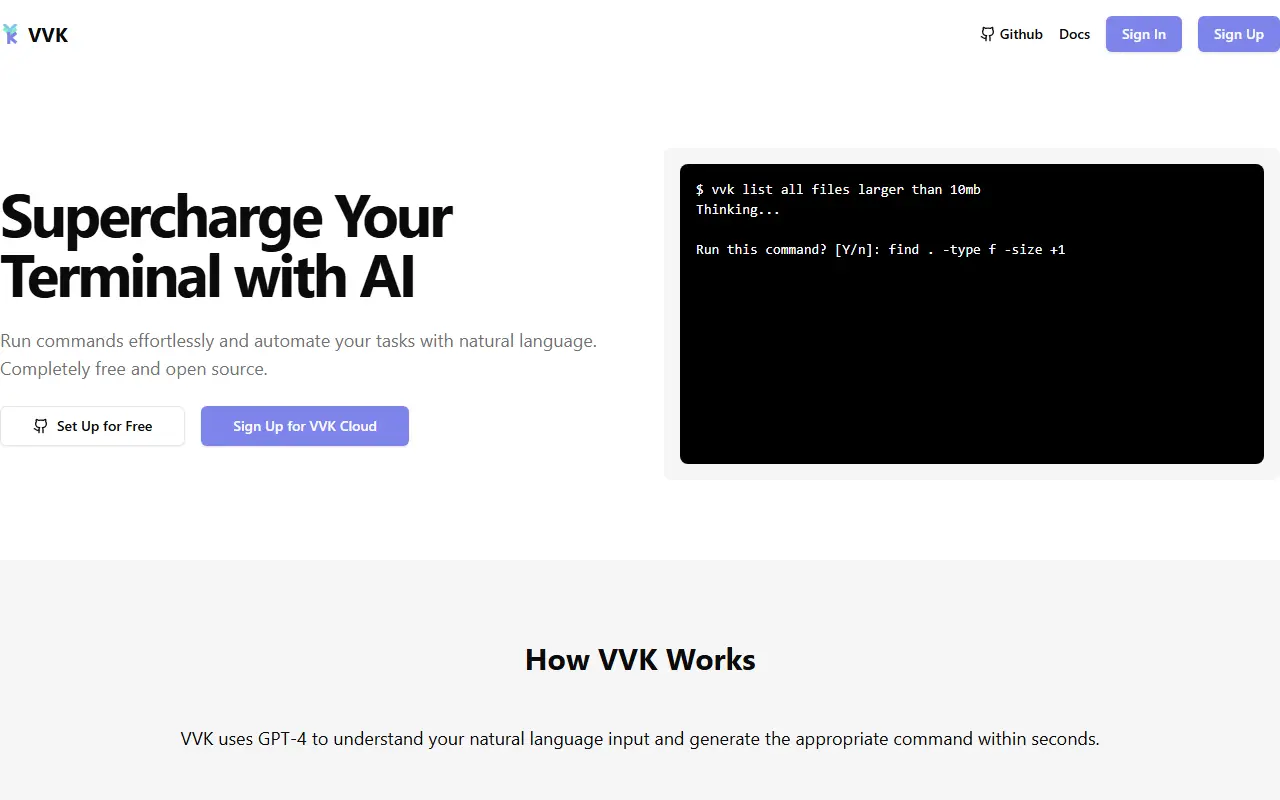Image resolution: width=1280 pixels, height=800 pixels.
Task: Click Sign Up for VVK Cloud
Action: point(305,426)
